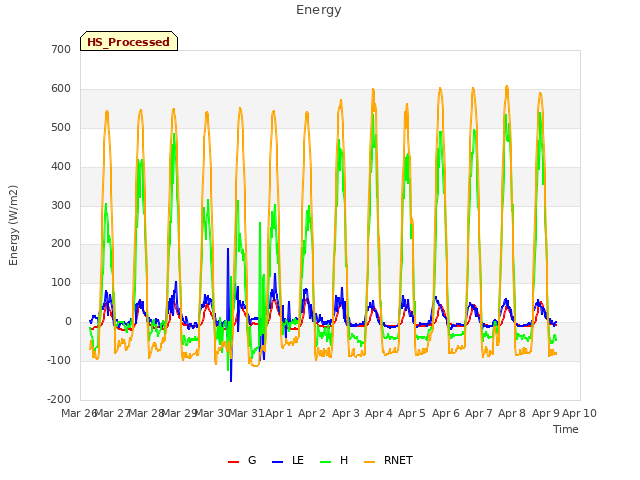This screenshot has height=480, width=640.
Task: Click the Energy (W/m2) axis label
Action: coord(13,225)
